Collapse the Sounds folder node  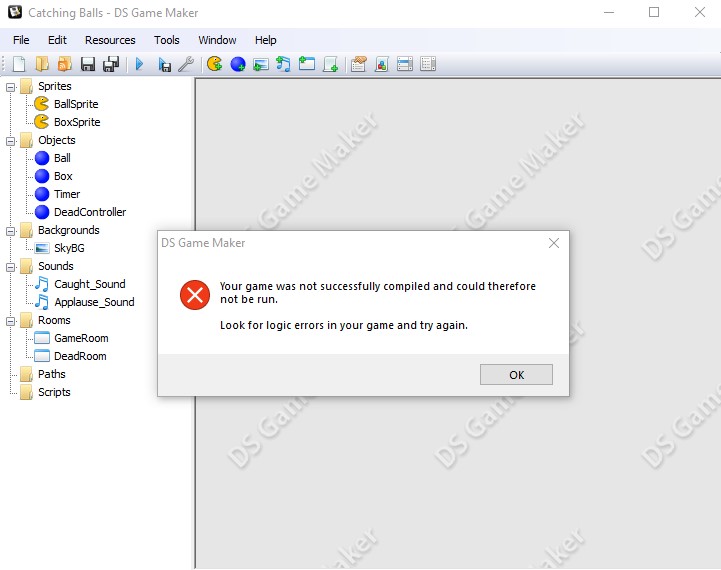tap(11, 266)
